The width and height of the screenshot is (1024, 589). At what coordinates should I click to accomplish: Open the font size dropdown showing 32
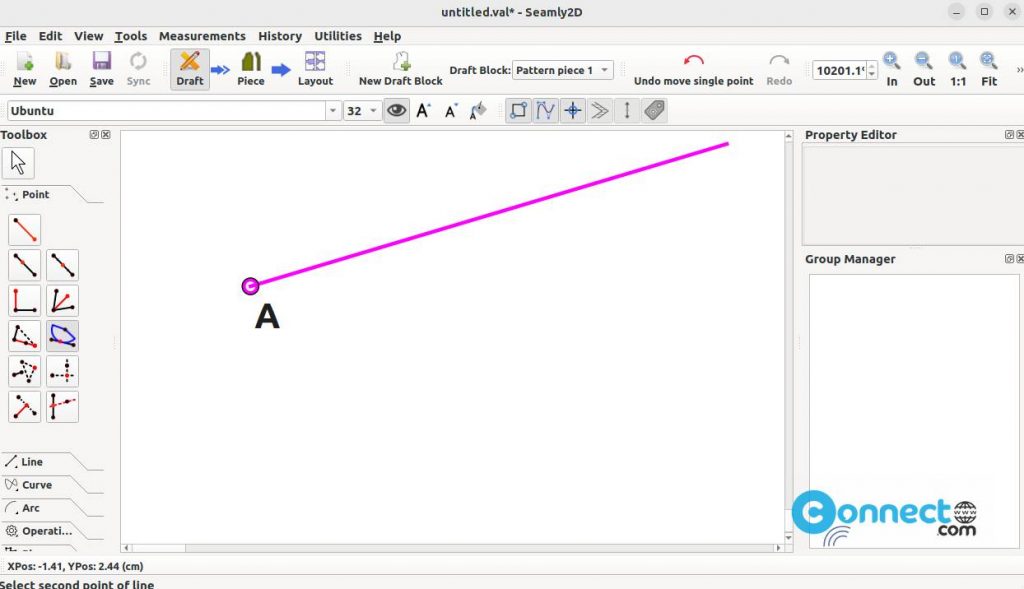point(361,110)
